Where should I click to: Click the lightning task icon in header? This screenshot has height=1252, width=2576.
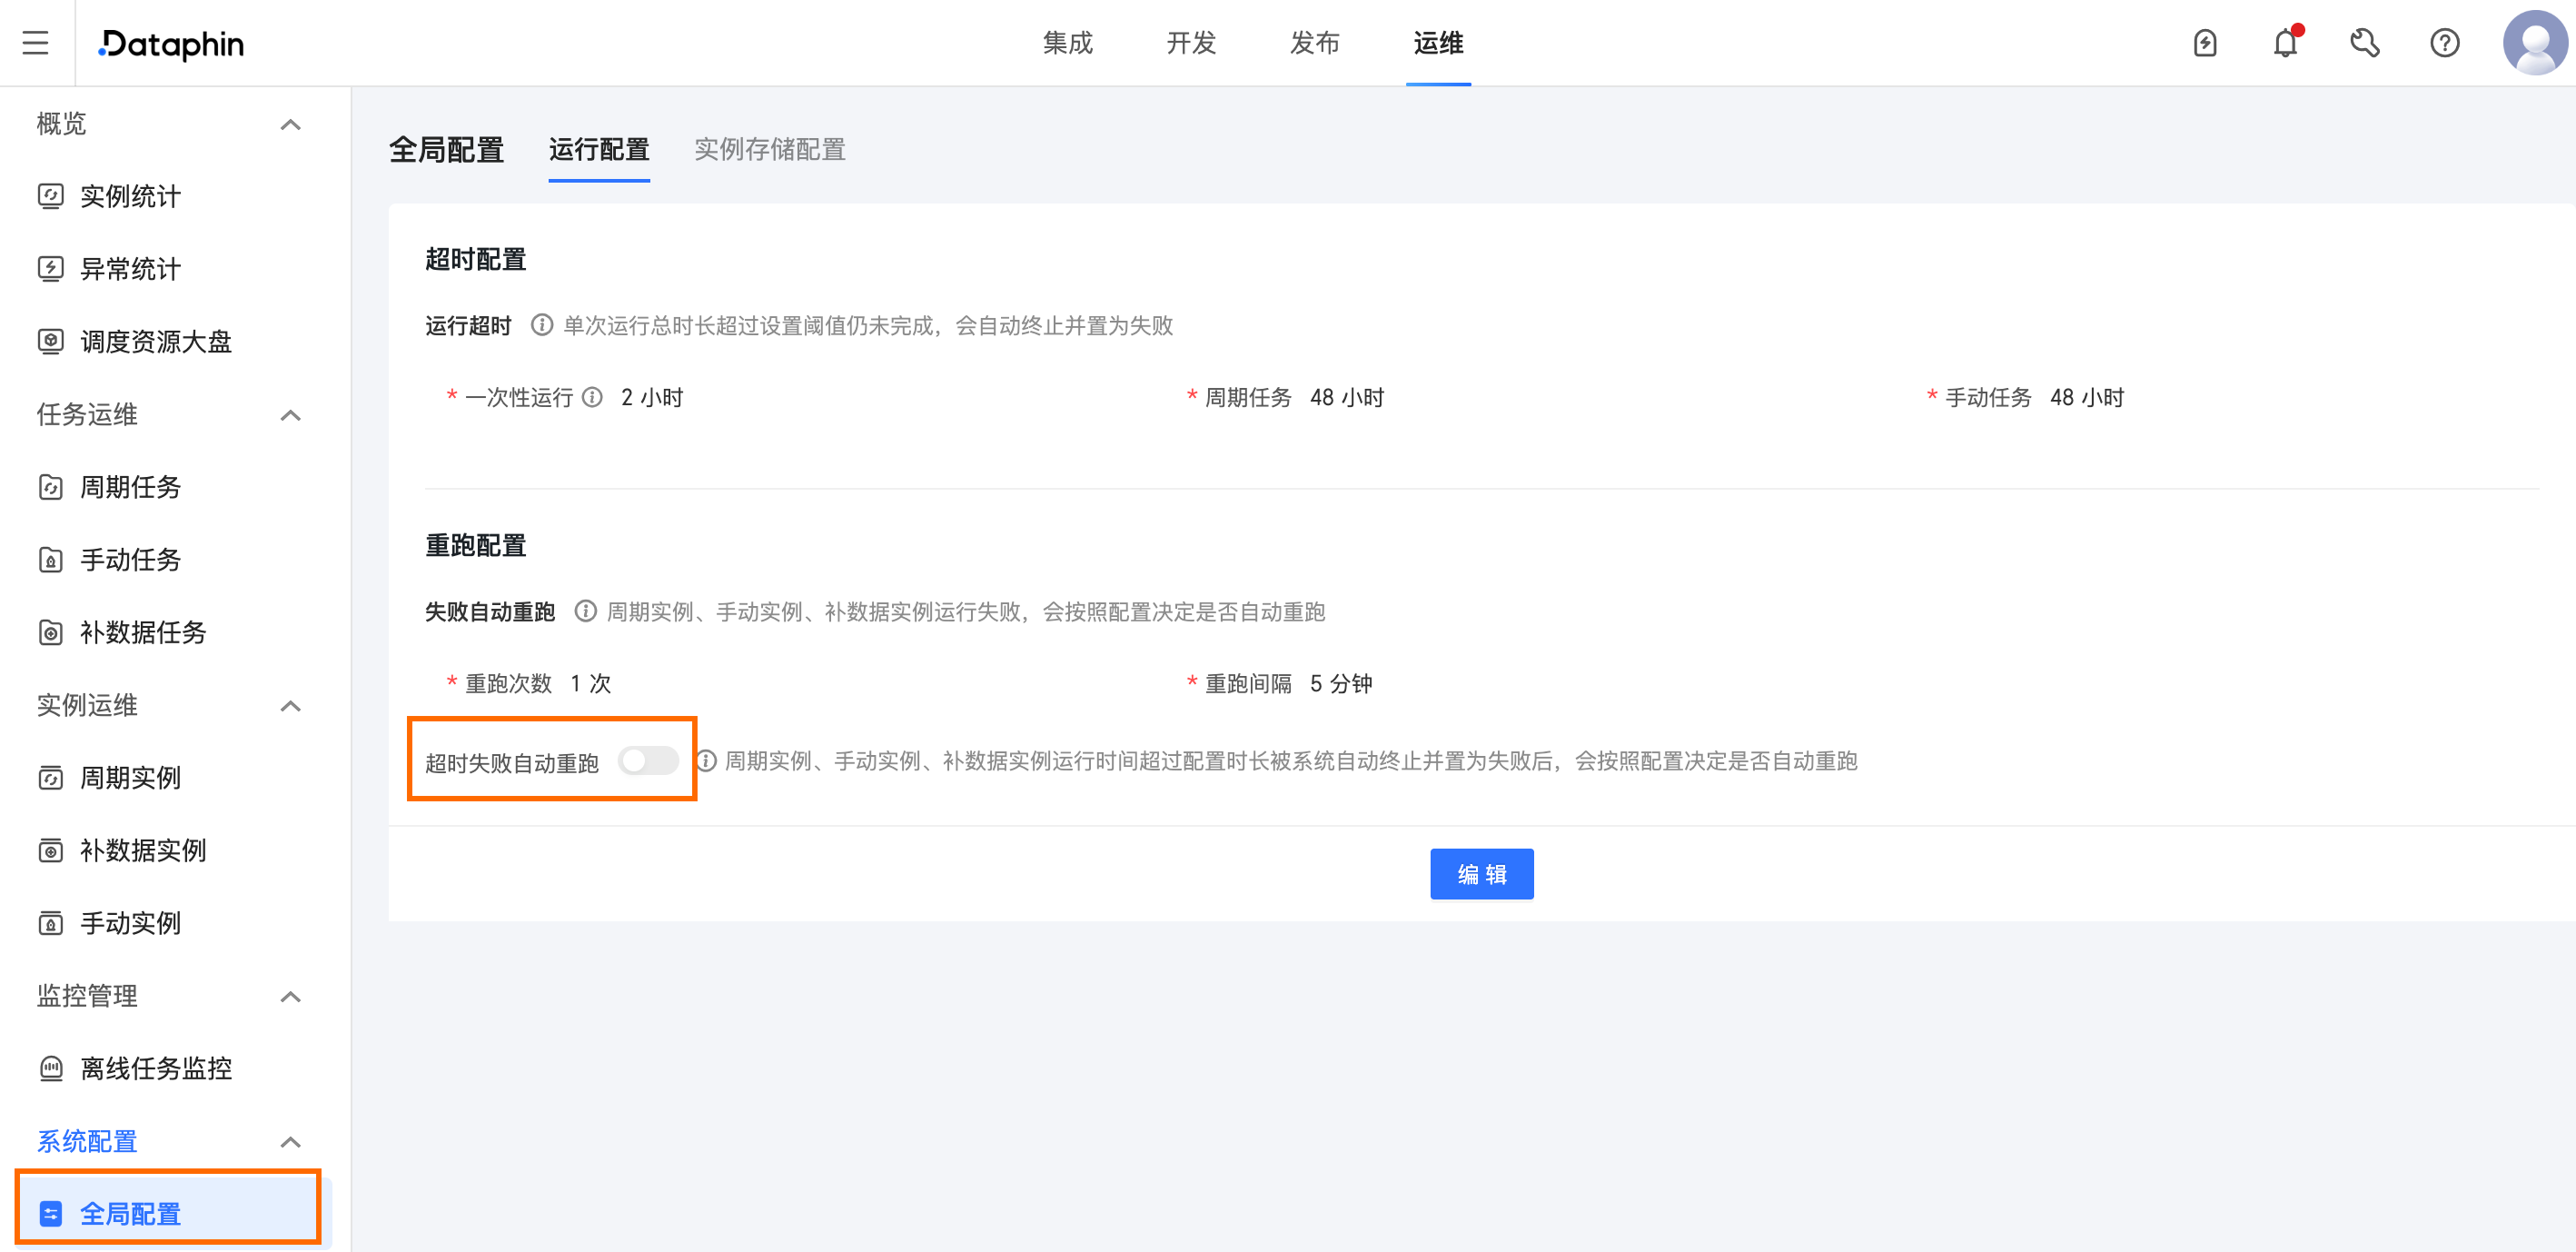[2205, 43]
